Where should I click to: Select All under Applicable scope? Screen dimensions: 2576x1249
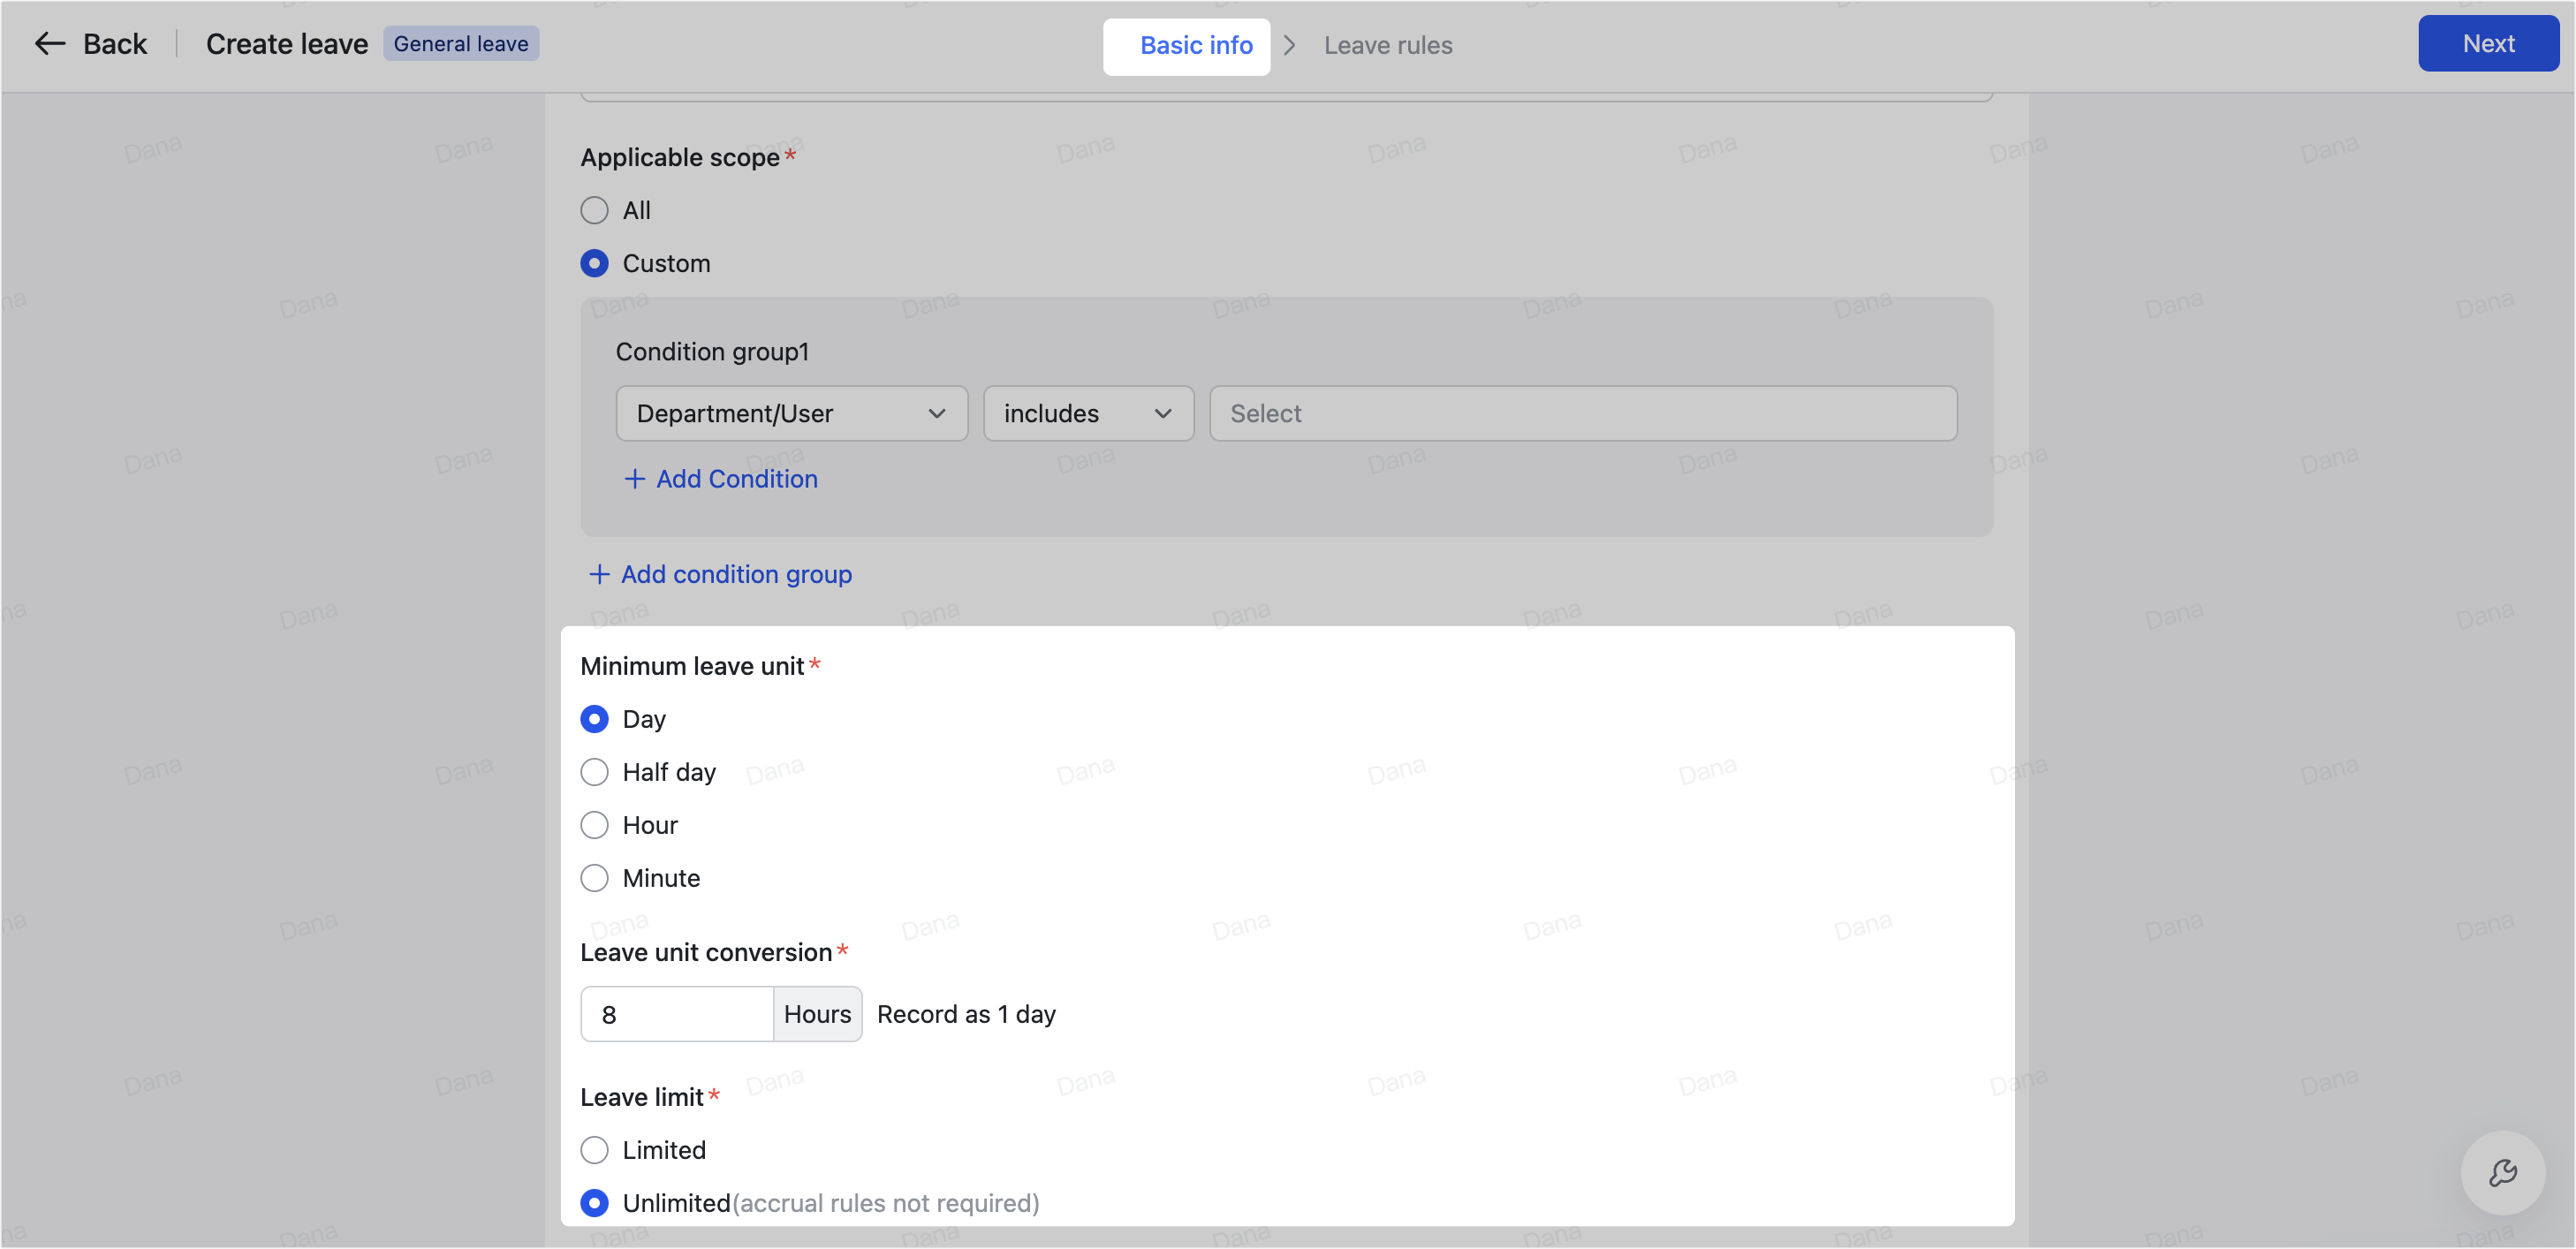(x=595, y=210)
